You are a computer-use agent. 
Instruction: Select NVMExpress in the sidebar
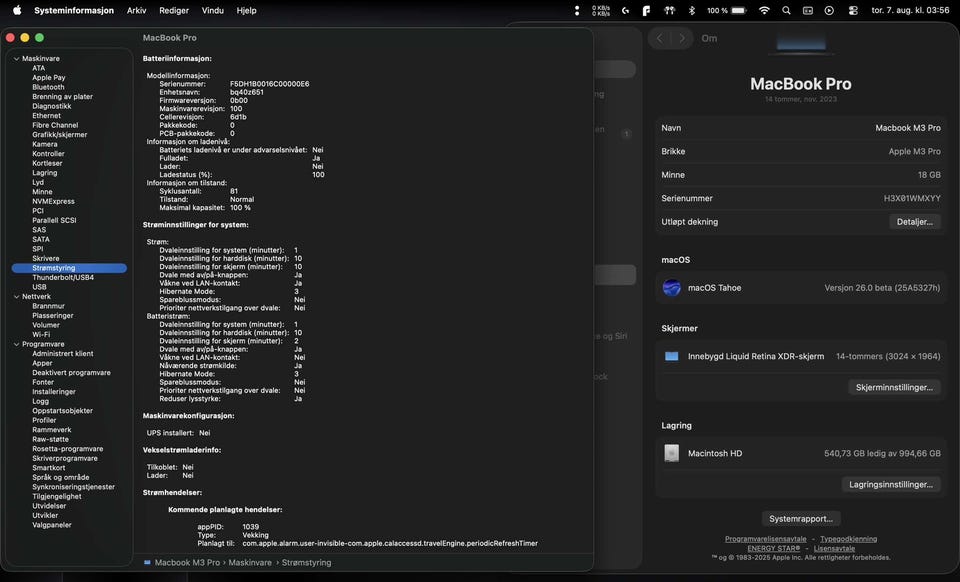pyautogui.click(x=53, y=201)
